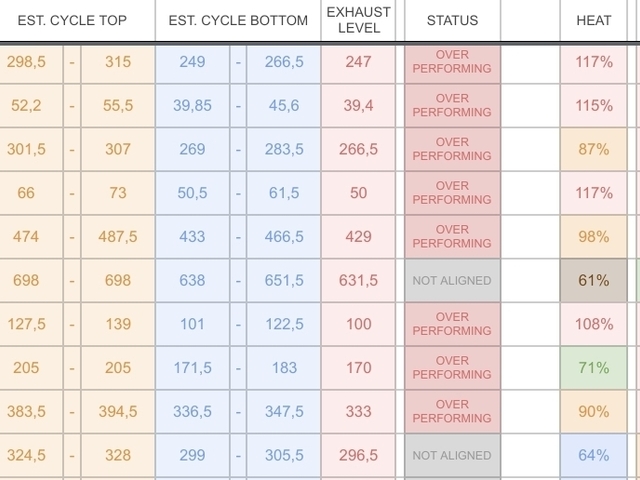640x480 pixels.
Task: Select the 108% heat cell
Action: tap(593, 324)
